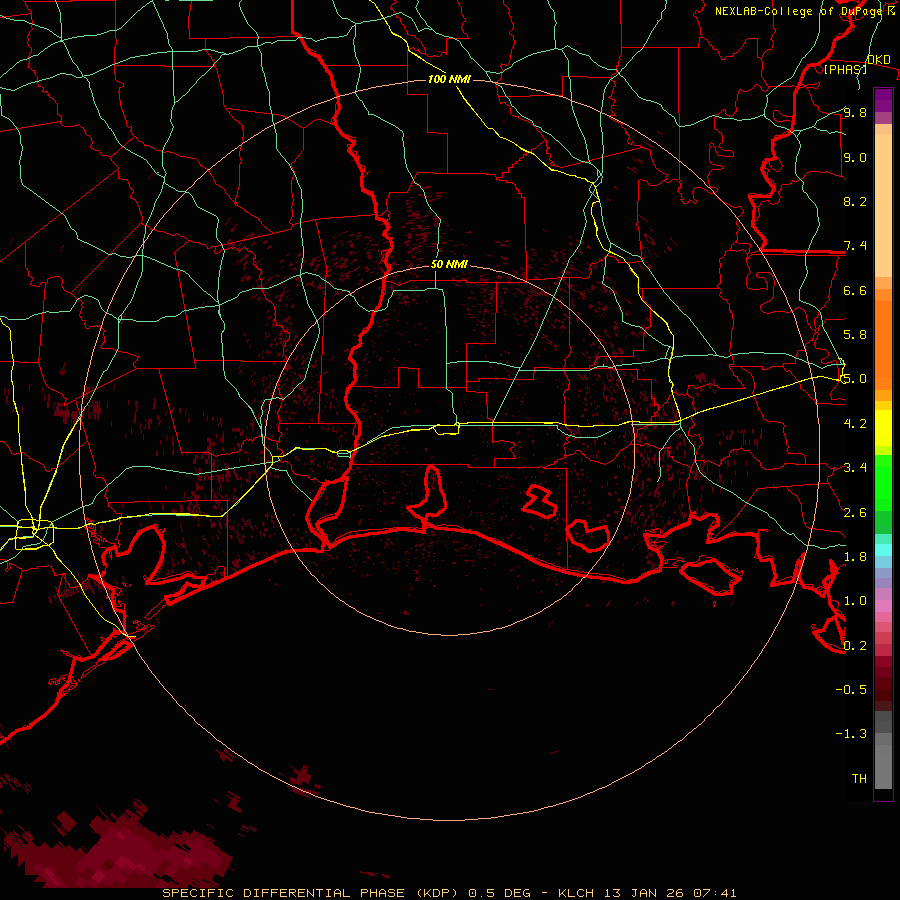Pick the yellow band on the color bar

tap(883, 428)
